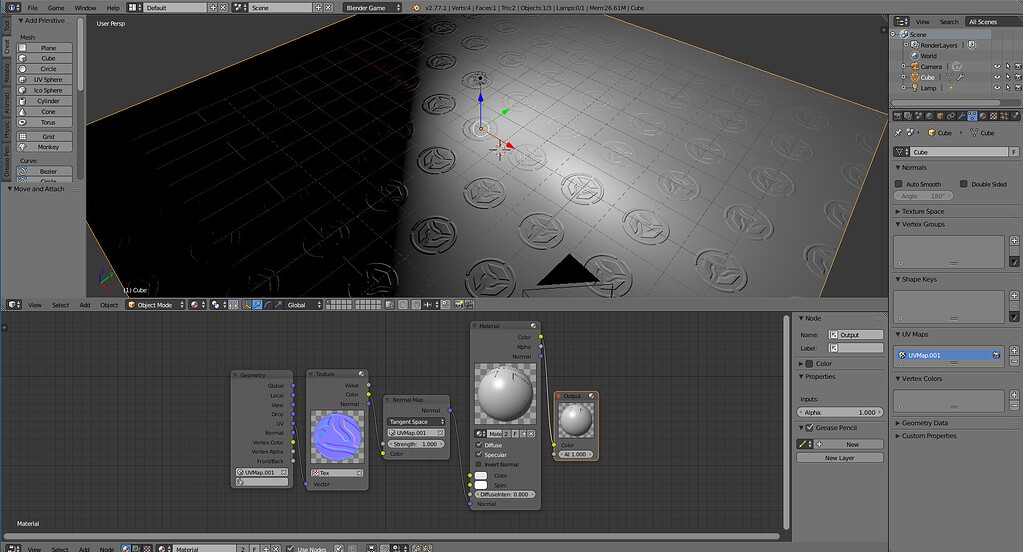Toggle Diffuse checkbox on Material node
The width and height of the screenshot is (1023, 552).
(x=479, y=445)
